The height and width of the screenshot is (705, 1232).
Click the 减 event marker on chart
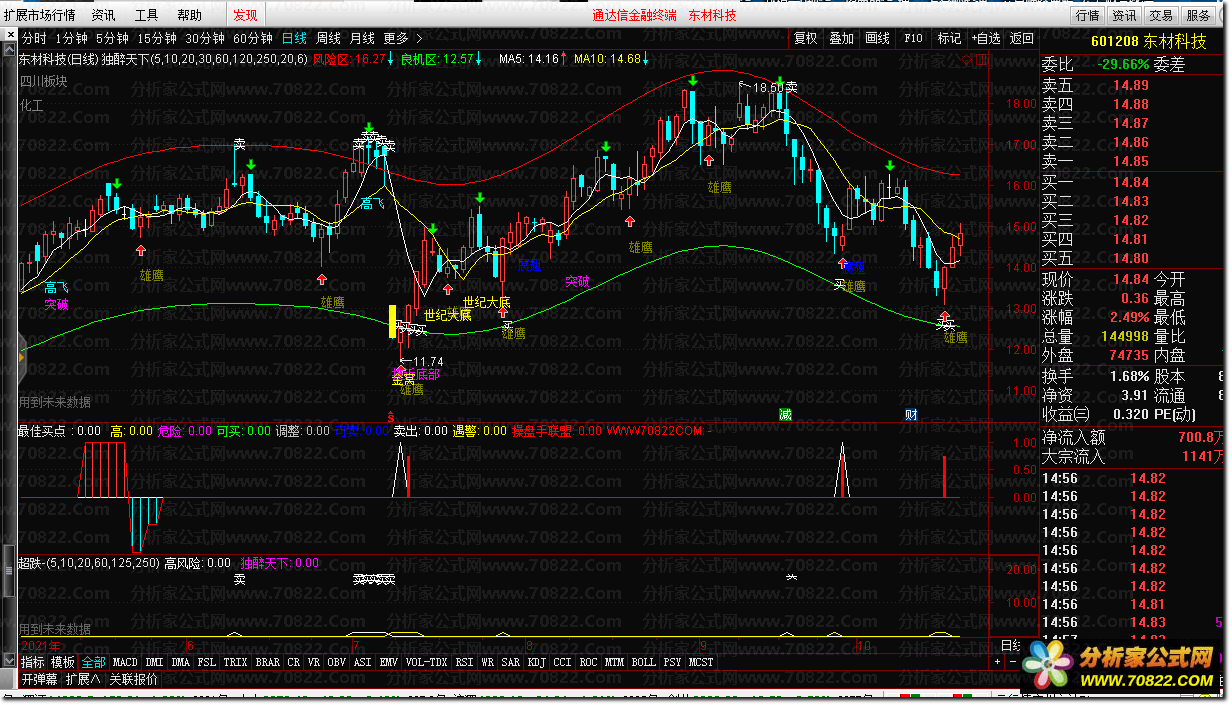(x=786, y=414)
